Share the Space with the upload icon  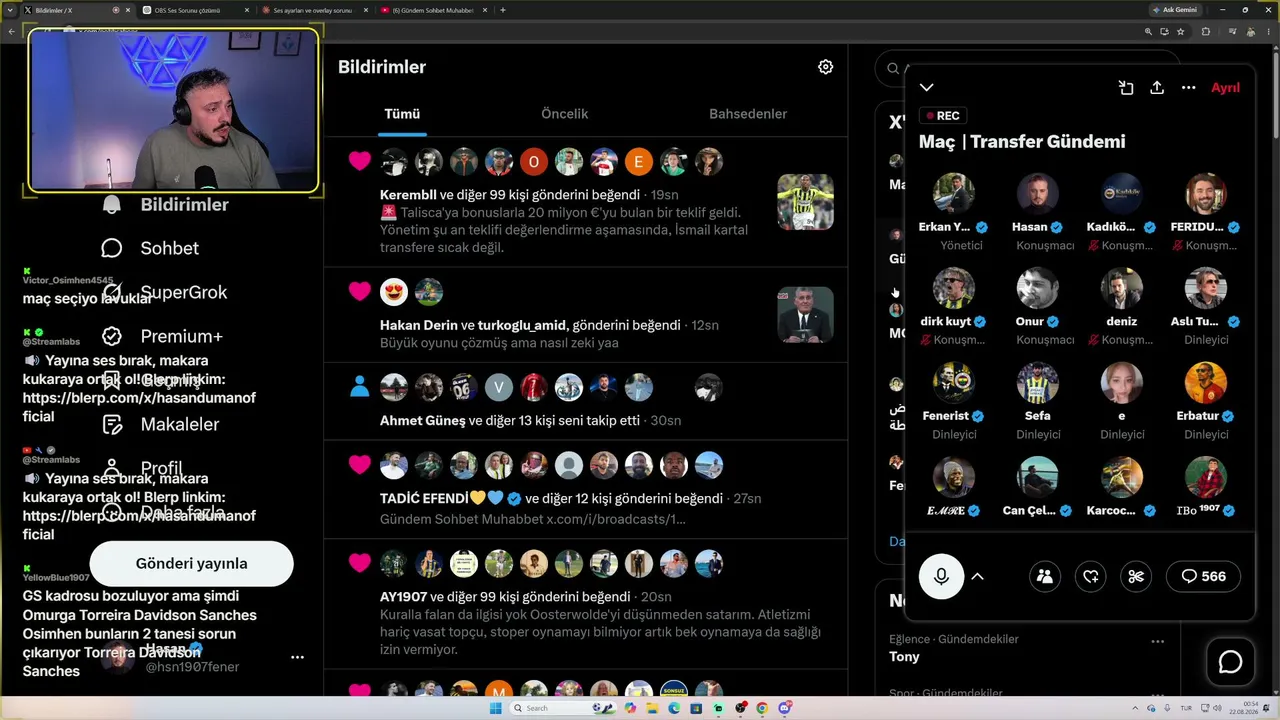(1157, 88)
